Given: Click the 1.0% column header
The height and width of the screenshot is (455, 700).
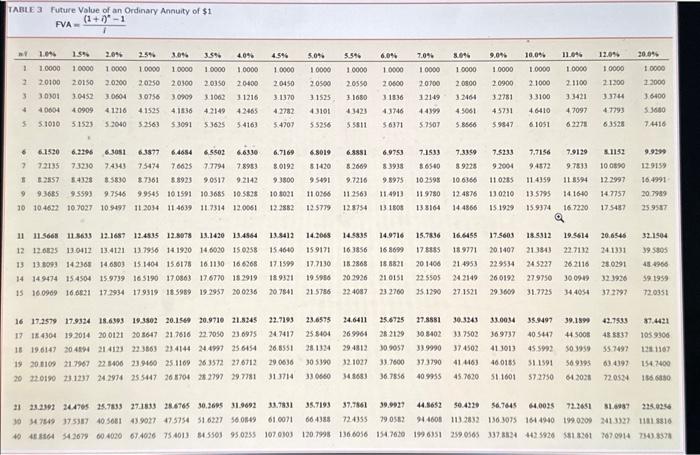Looking at the screenshot, I should pos(47,54).
